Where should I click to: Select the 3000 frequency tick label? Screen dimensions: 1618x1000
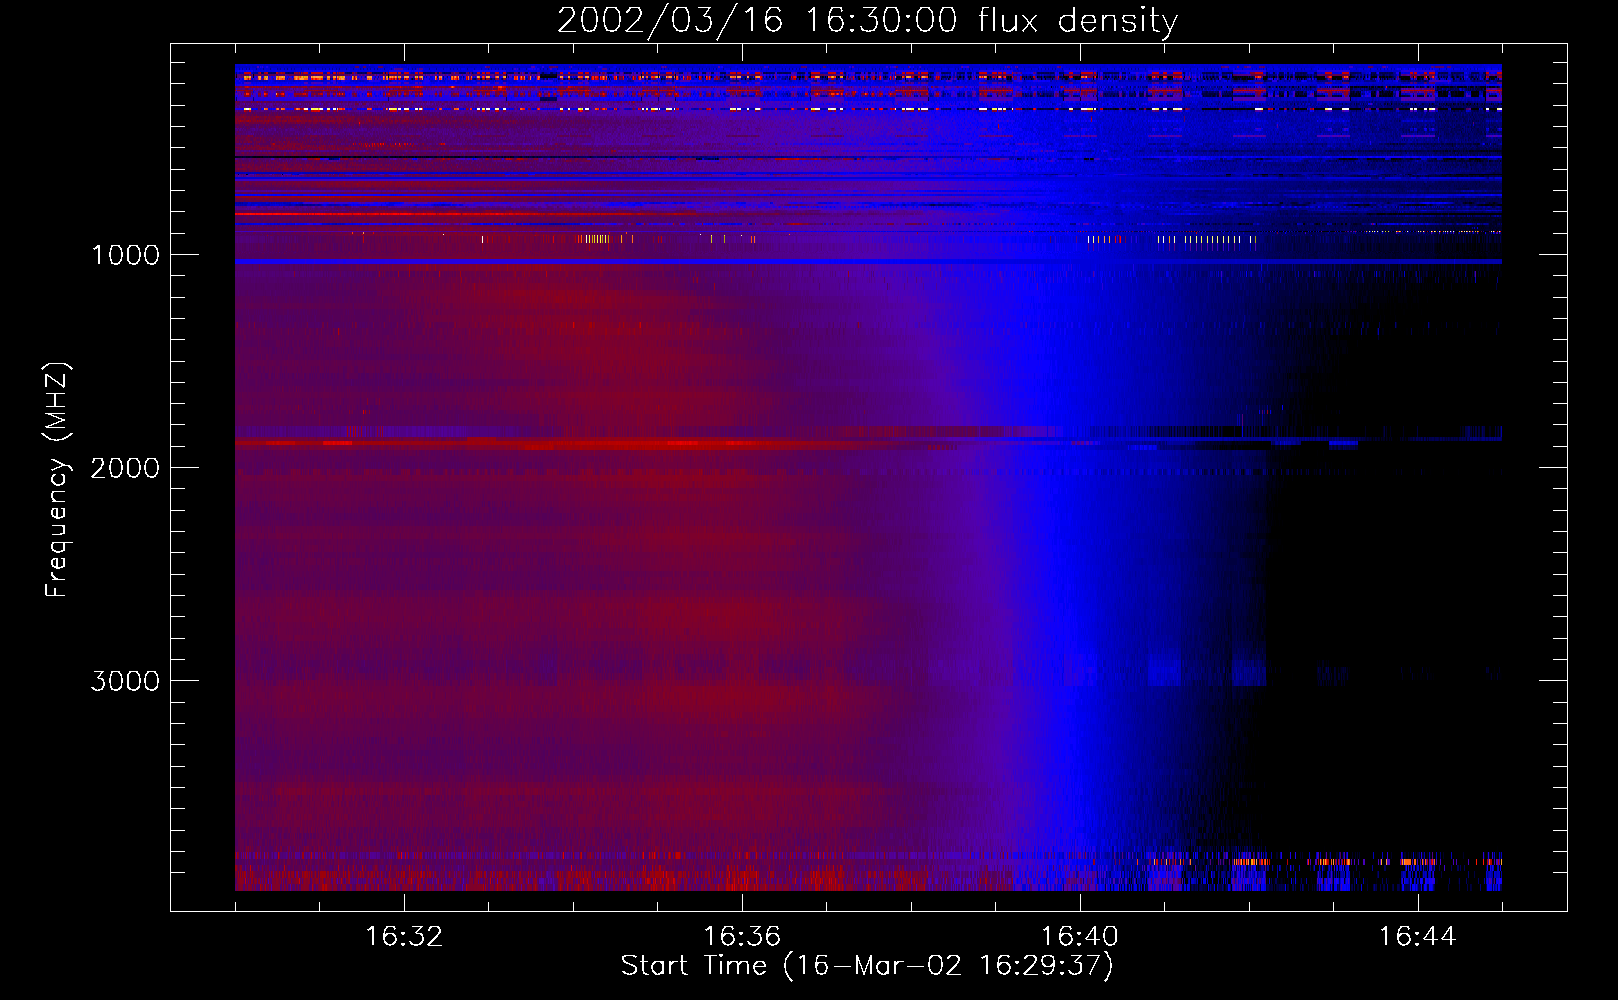coord(125,681)
